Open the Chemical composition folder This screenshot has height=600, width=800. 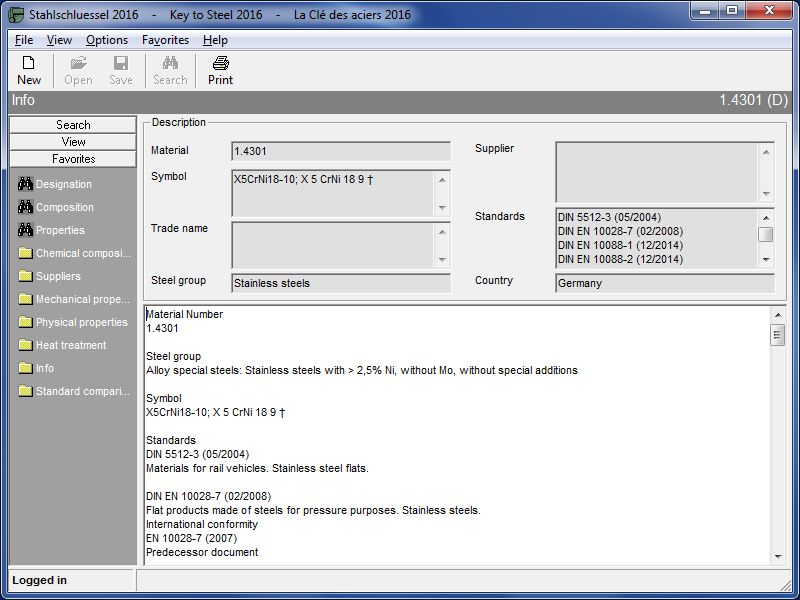click(x=83, y=253)
